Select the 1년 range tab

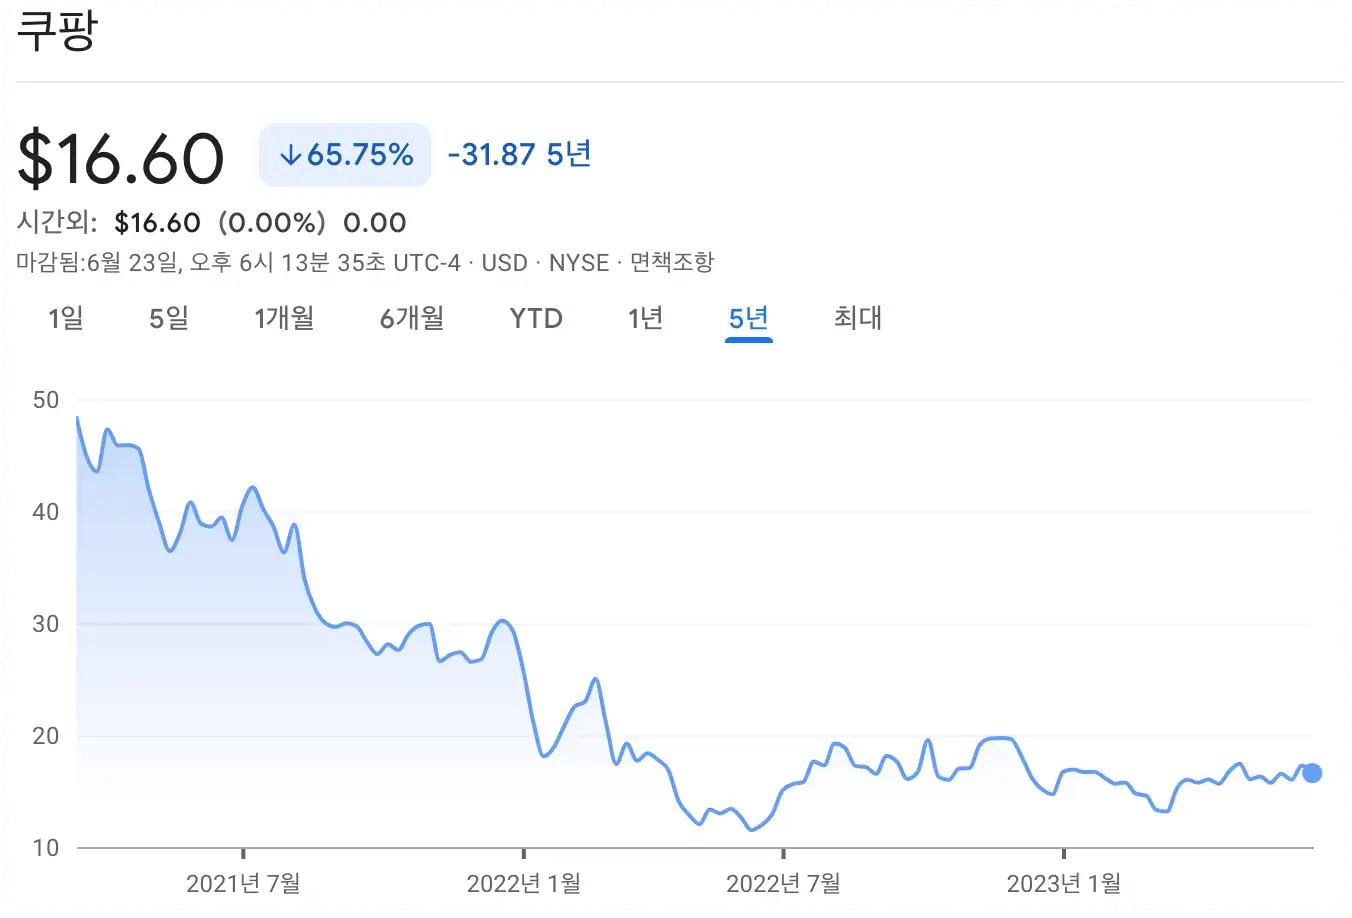(x=645, y=318)
